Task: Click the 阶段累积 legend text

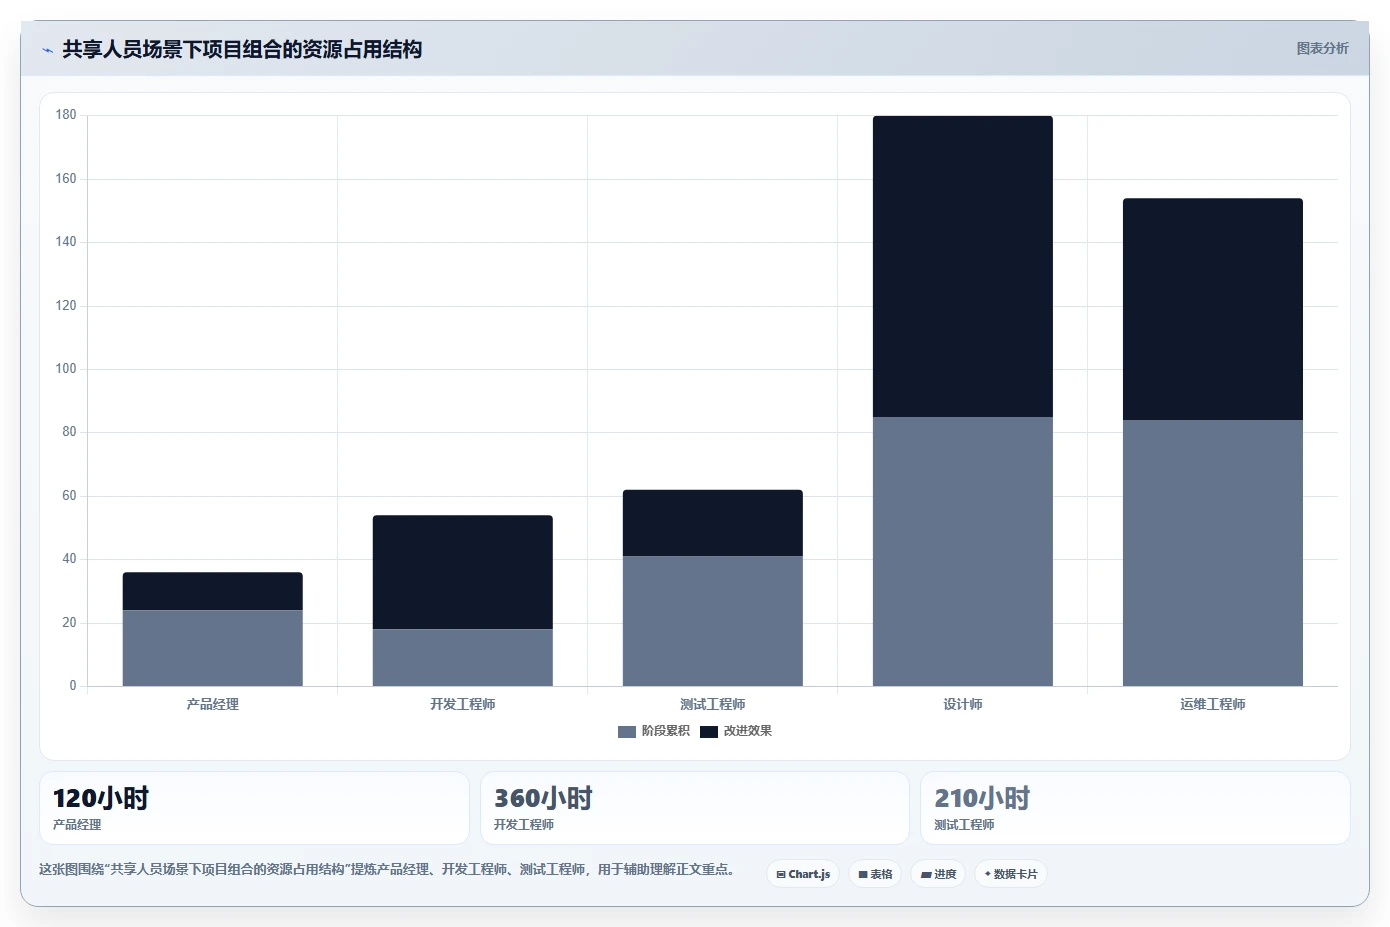Action: 666,731
